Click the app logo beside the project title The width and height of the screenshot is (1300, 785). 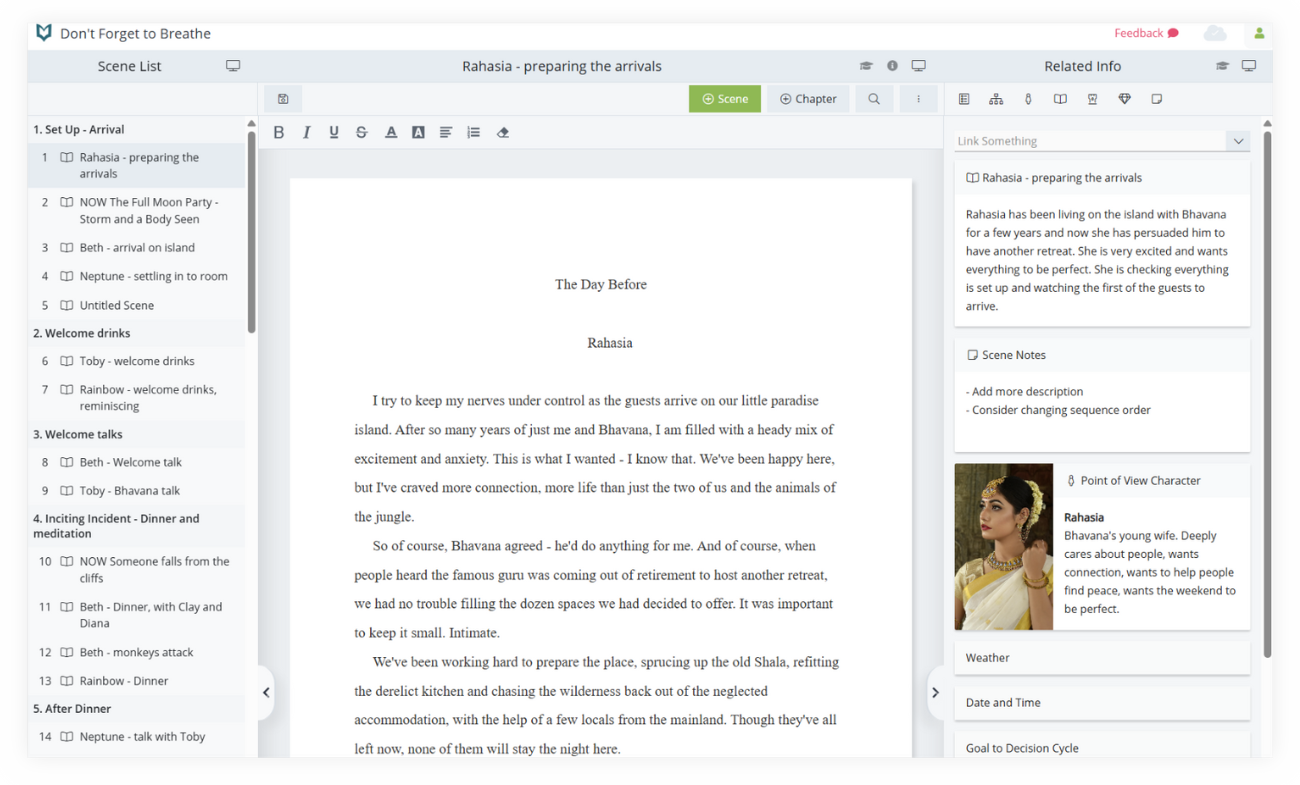pos(43,33)
